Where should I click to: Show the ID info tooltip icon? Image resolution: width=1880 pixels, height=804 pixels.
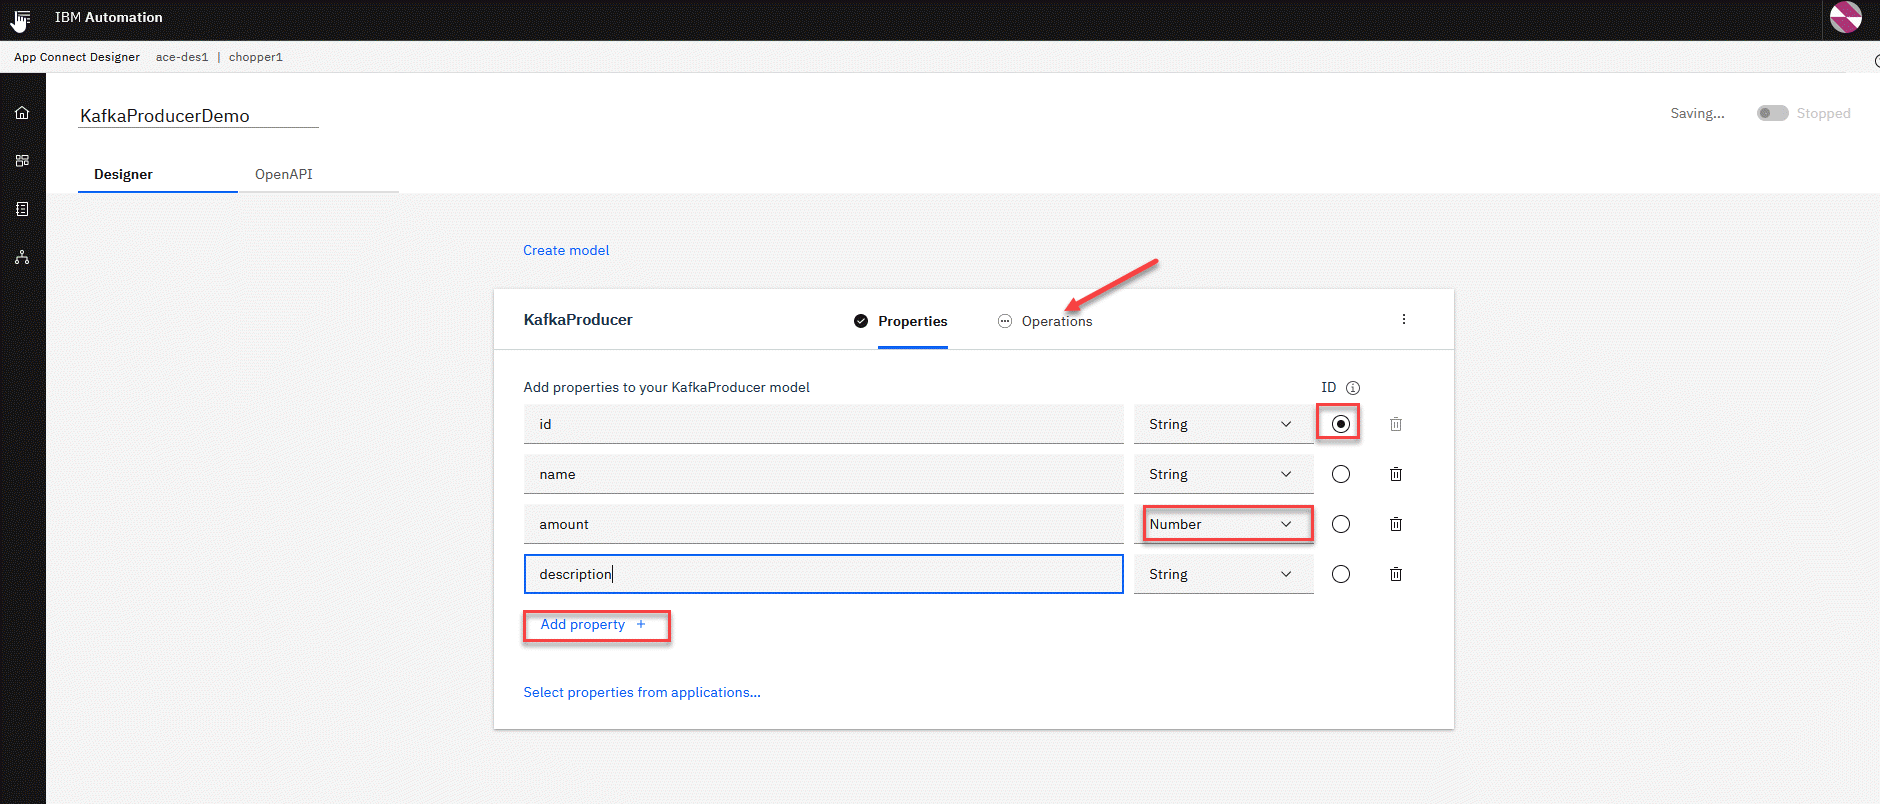[x=1353, y=388]
